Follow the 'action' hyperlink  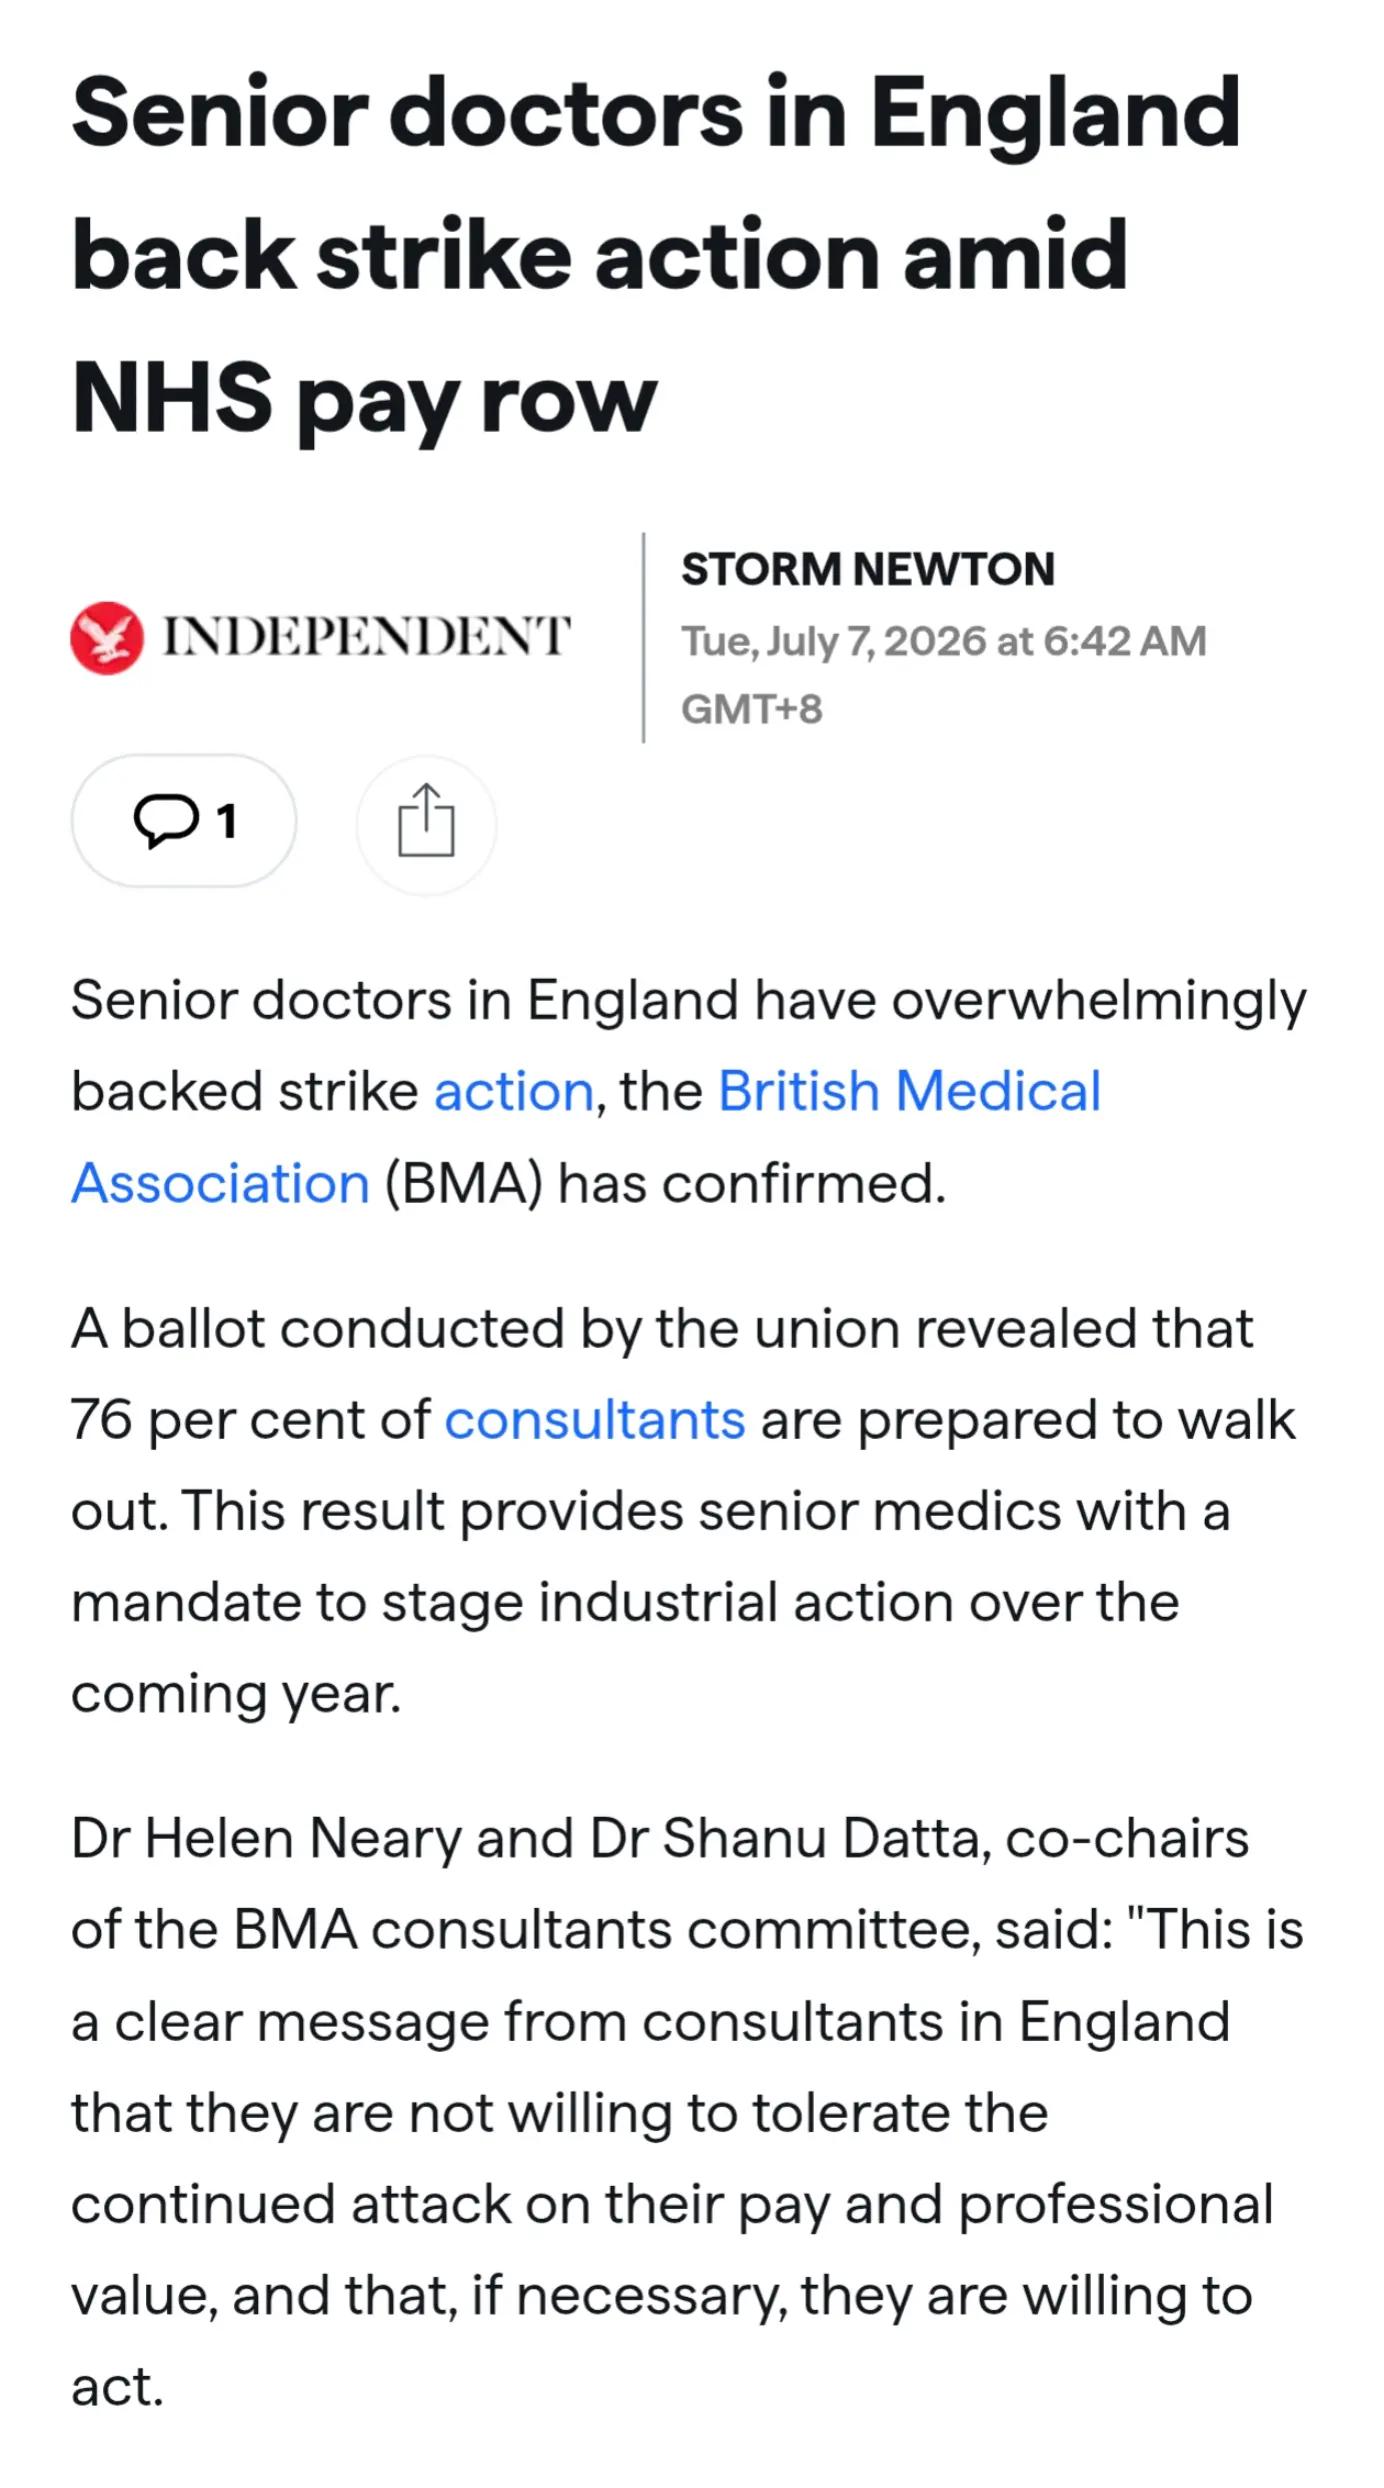(x=514, y=1091)
